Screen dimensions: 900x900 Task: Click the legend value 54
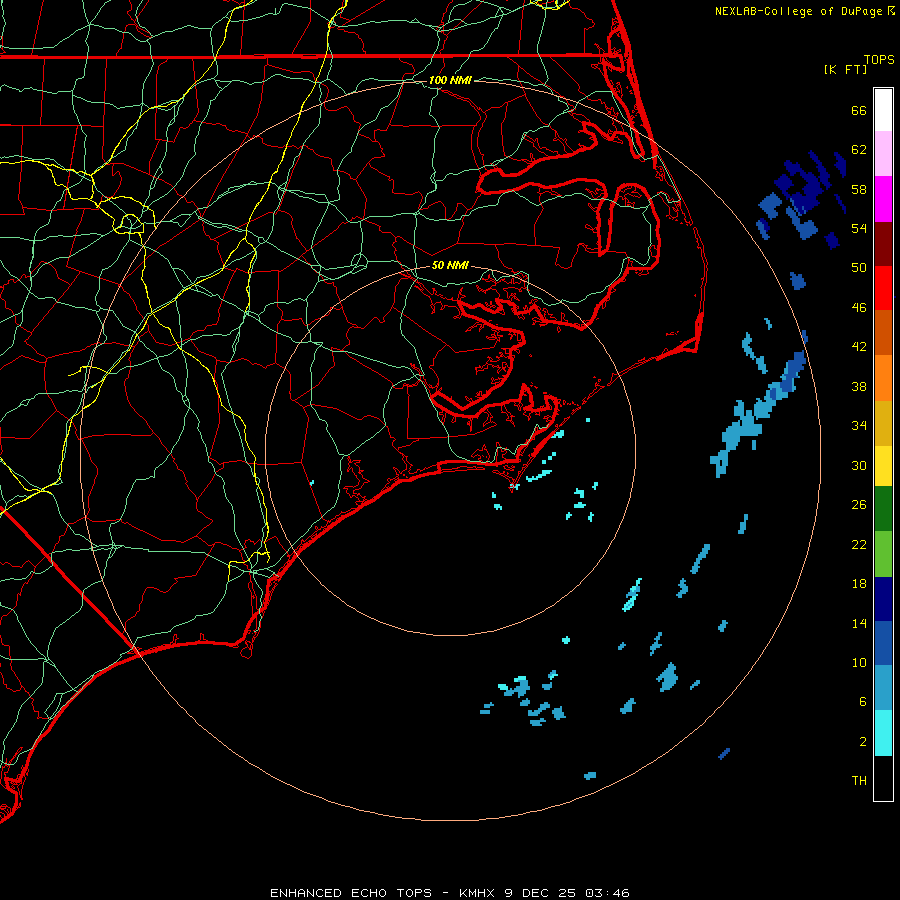tap(859, 228)
